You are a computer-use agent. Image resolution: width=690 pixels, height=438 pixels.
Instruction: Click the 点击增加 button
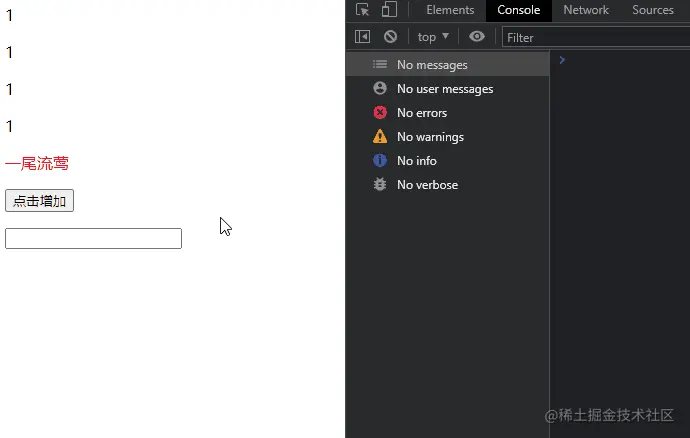pos(39,201)
